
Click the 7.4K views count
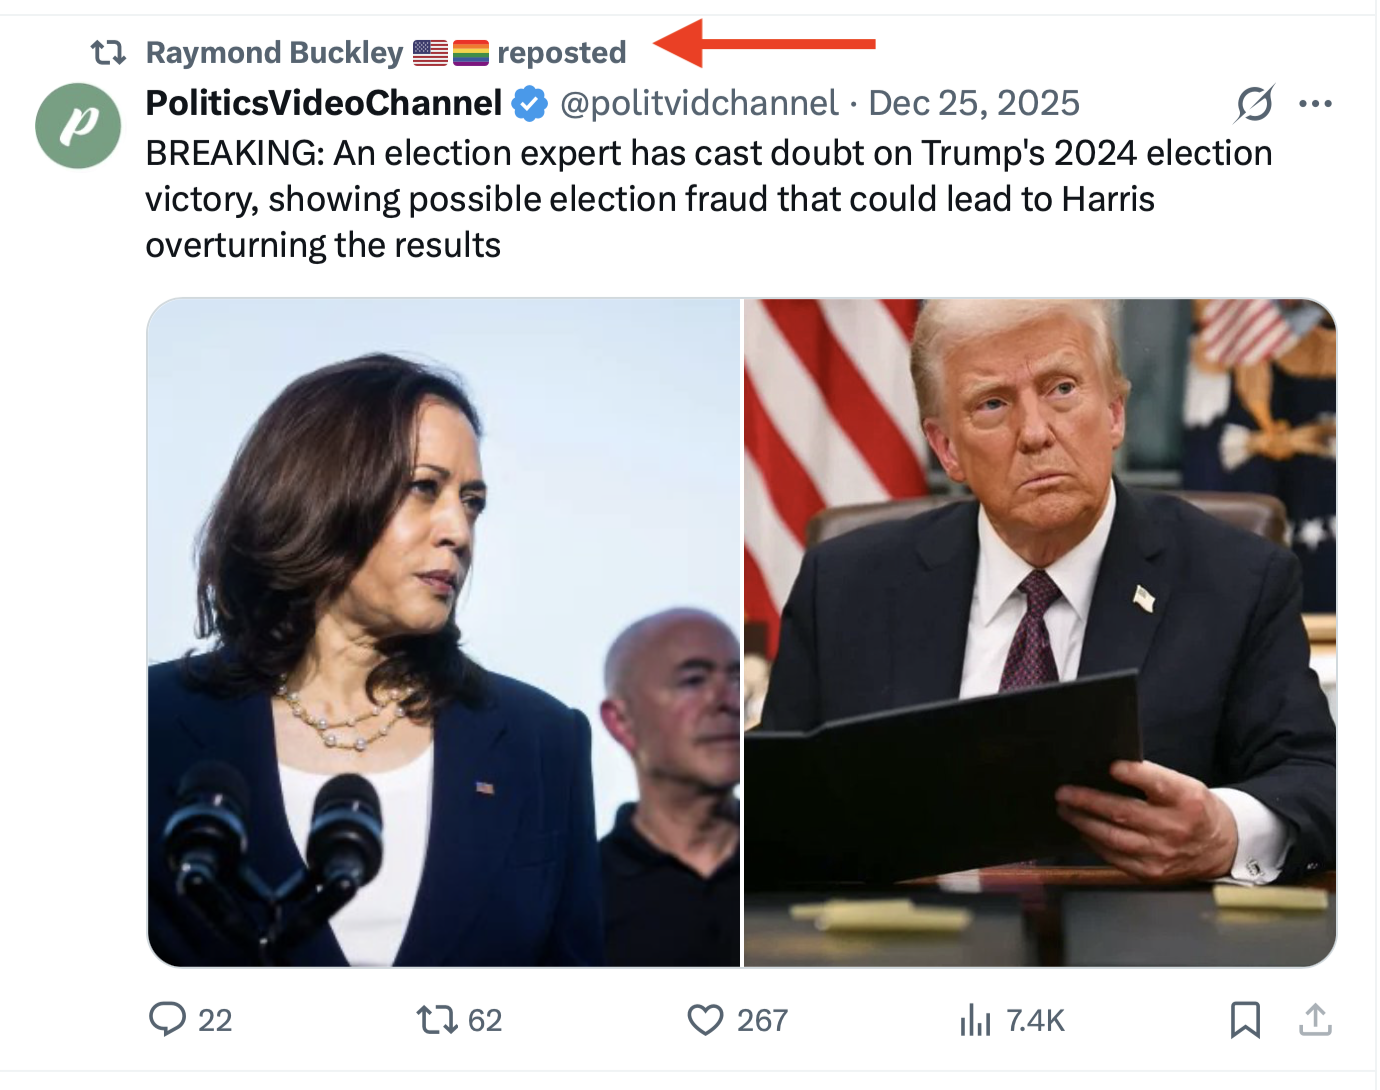(x=1035, y=1020)
